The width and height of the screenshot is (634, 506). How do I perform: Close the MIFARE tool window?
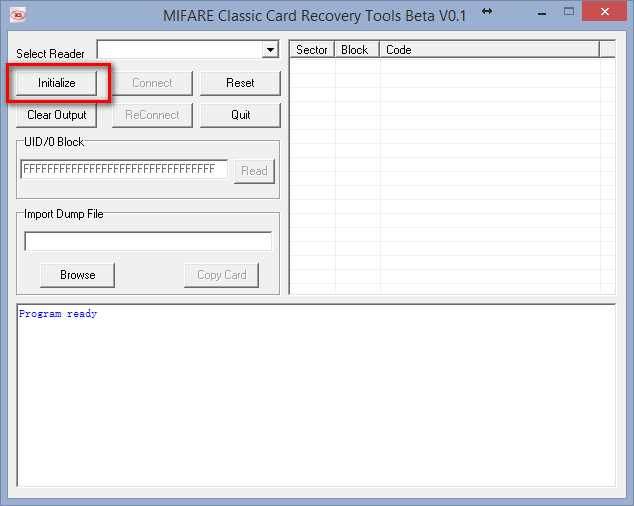(x=604, y=12)
